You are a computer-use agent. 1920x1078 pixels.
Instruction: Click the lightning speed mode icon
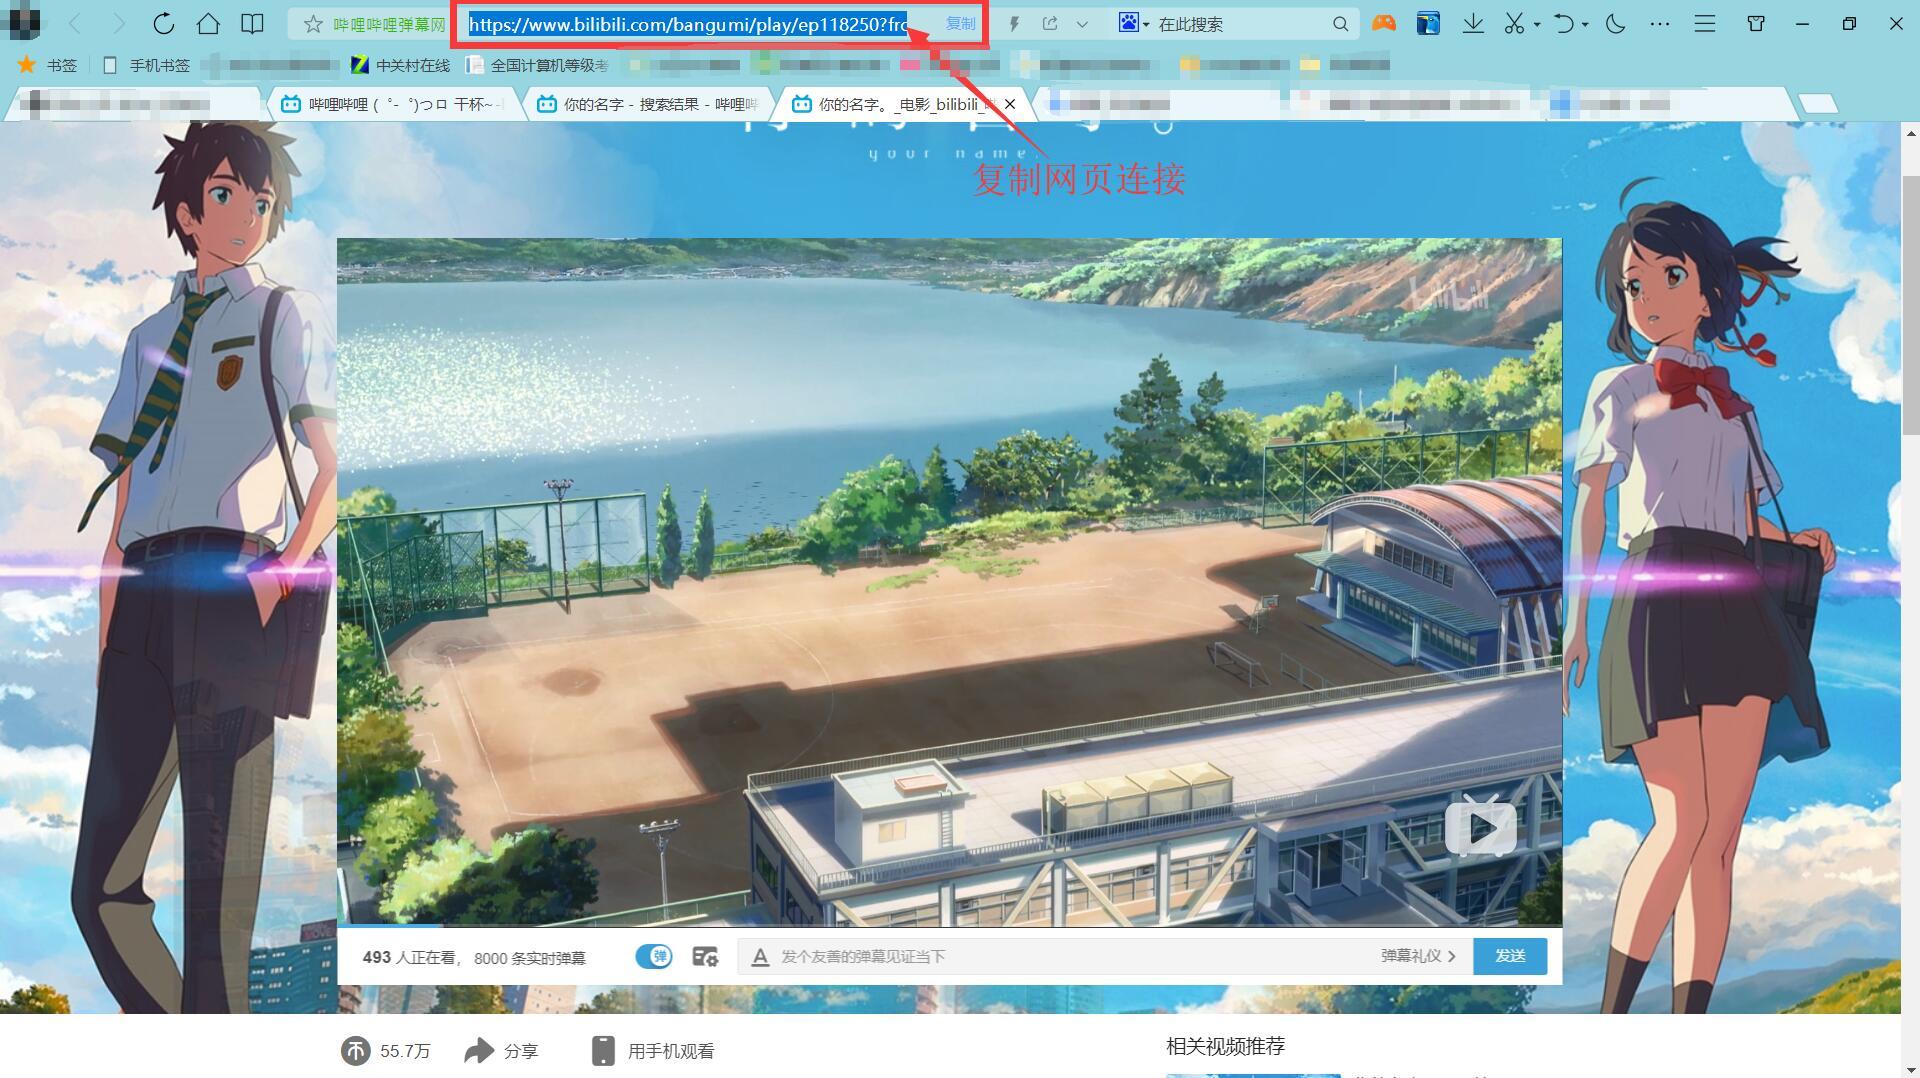pyautogui.click(x=1014, y=24)
